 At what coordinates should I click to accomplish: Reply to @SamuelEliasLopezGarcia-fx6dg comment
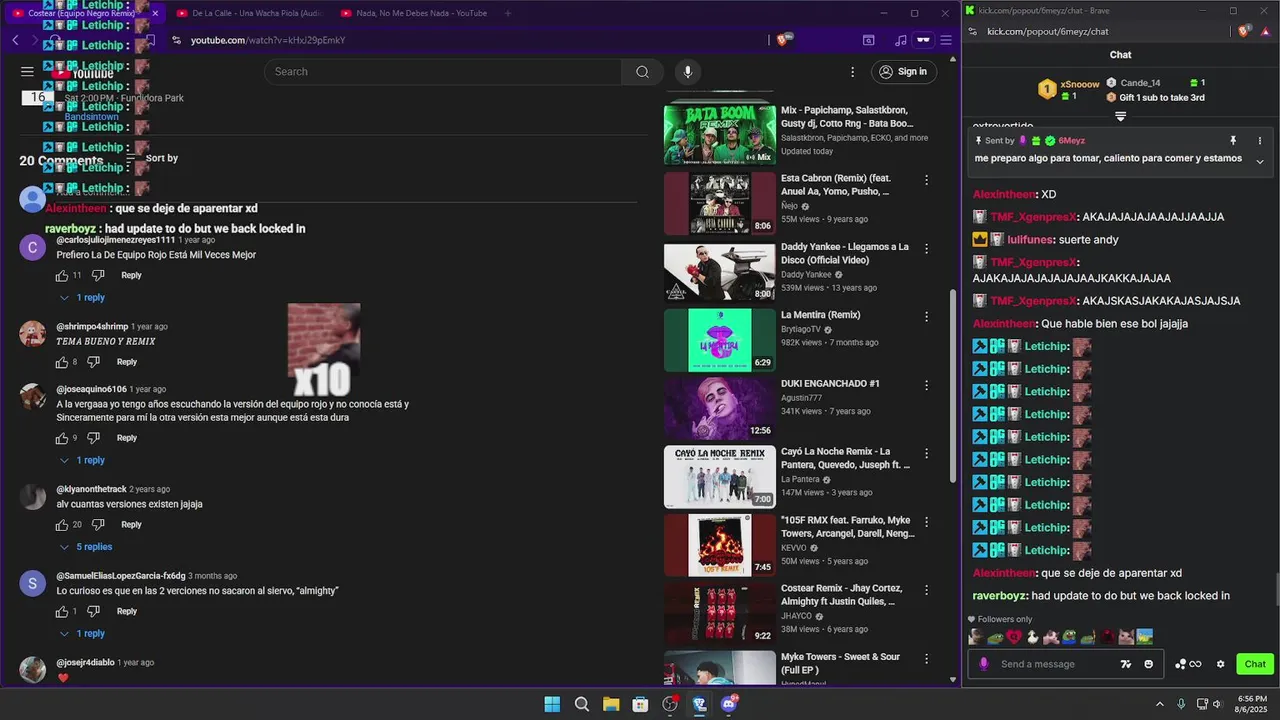pos(127,611)
